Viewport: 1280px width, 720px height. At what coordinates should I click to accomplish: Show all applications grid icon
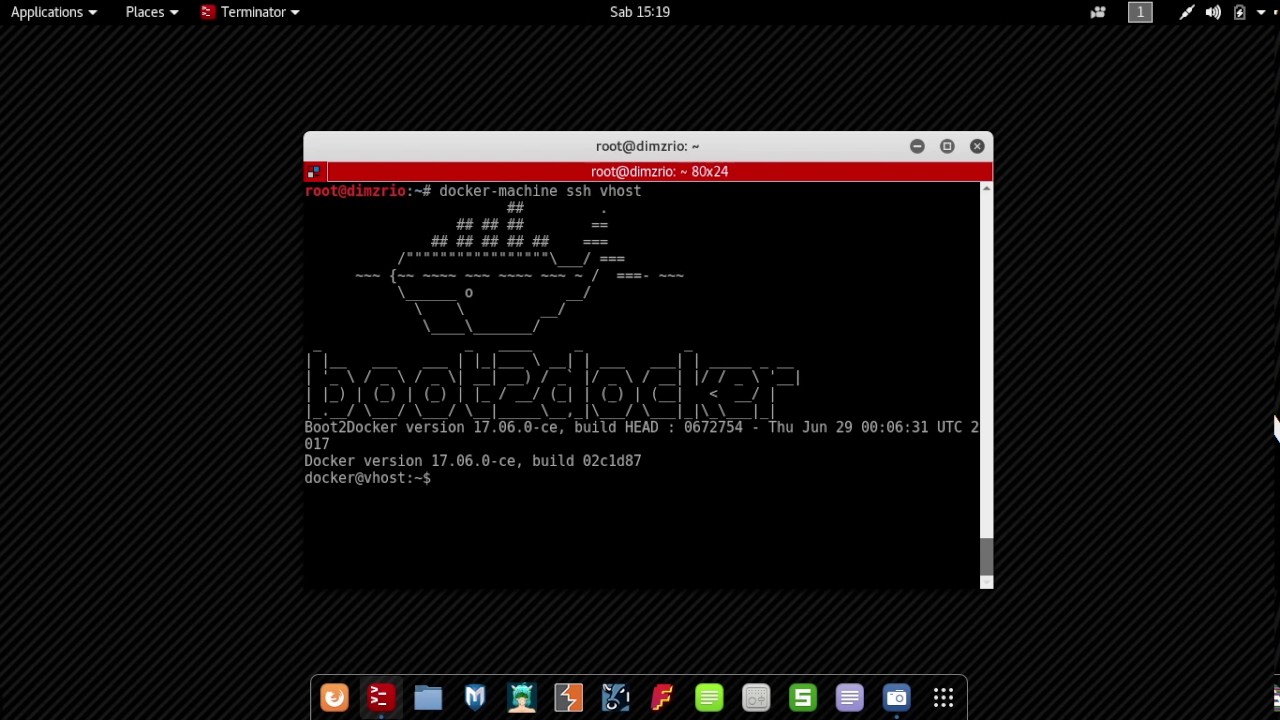[943, 697]
